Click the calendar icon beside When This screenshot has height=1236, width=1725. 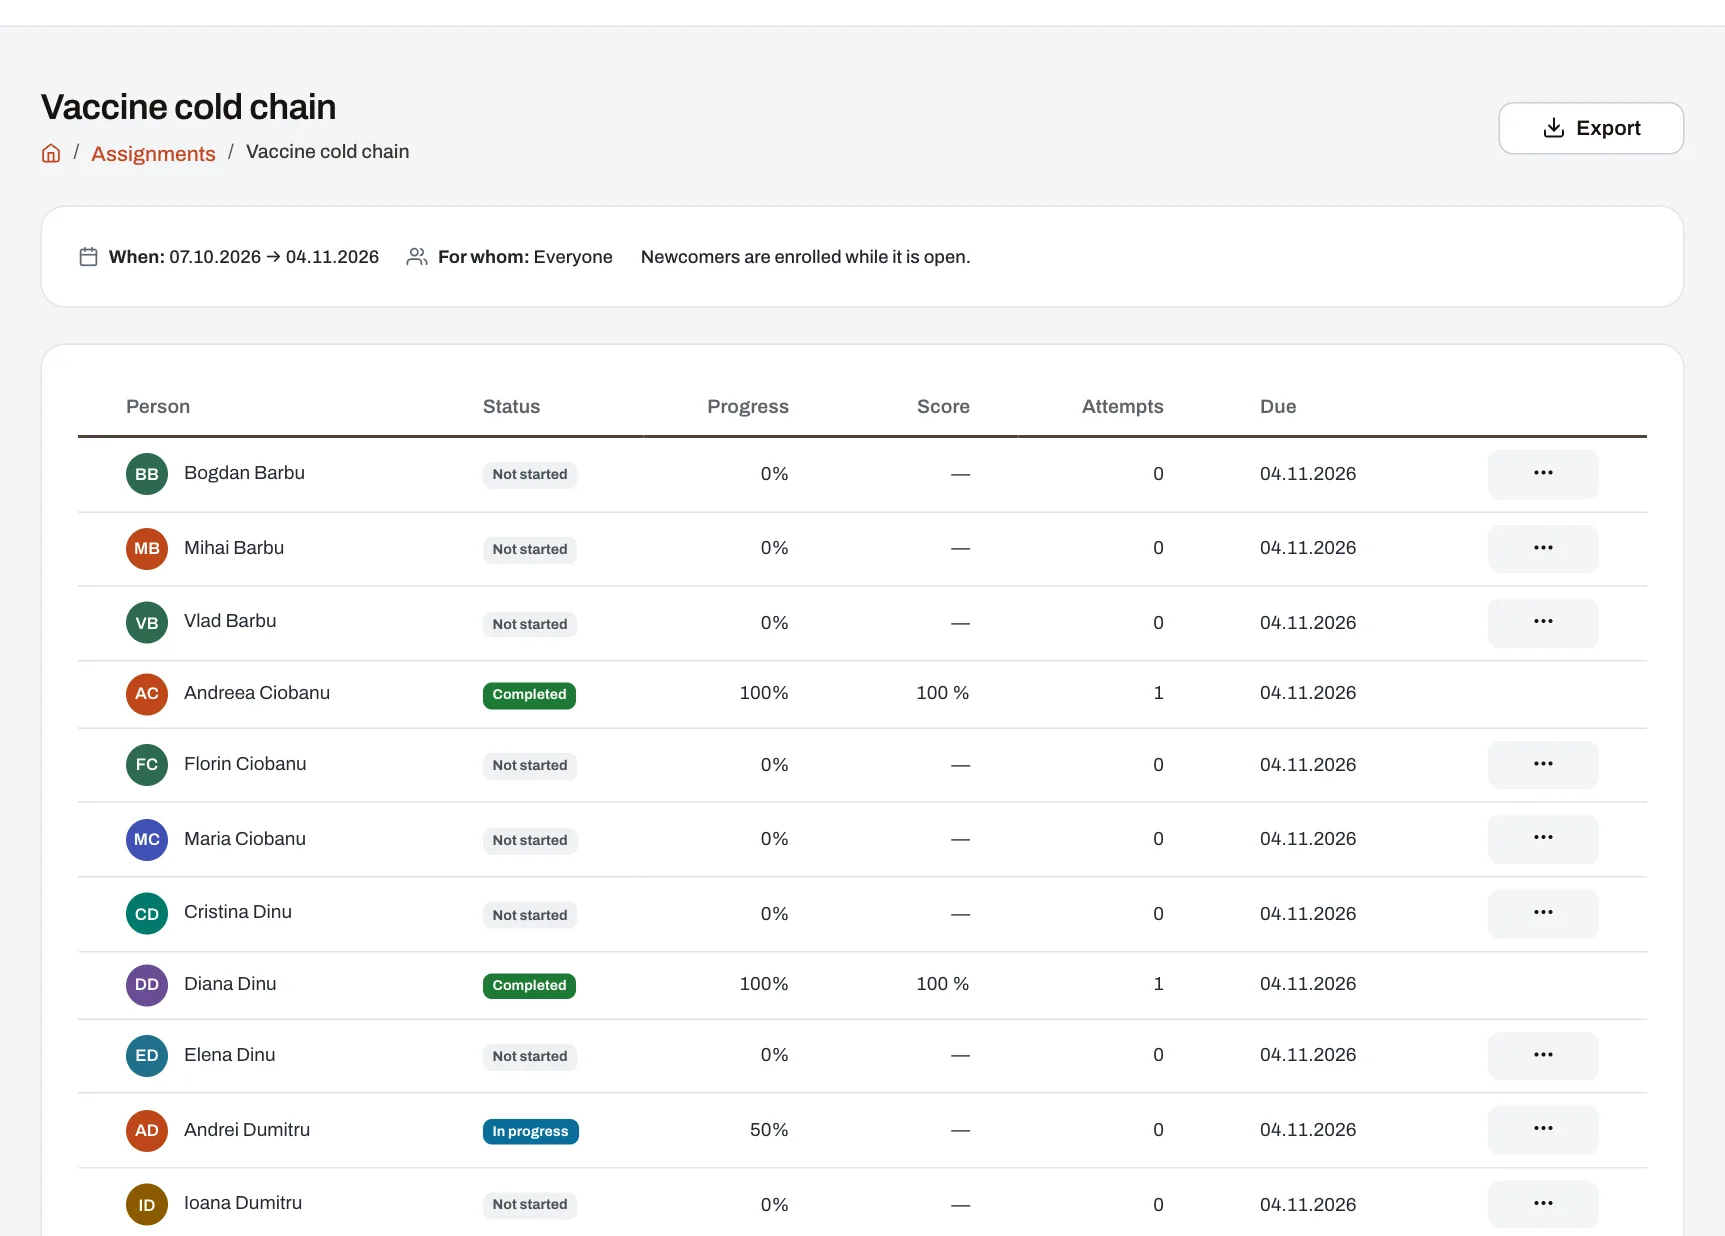pos(88,257)
